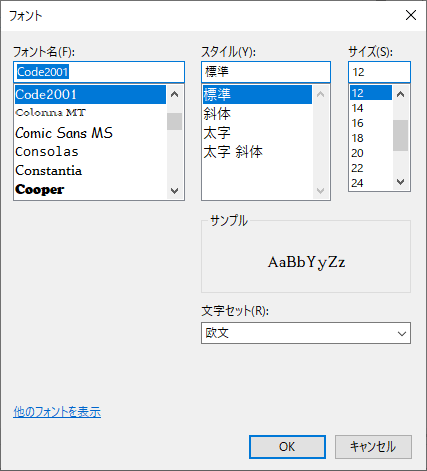Screen dimensions: 427x471
Task: Click the フォント名 text field
Action: point(99,72)
